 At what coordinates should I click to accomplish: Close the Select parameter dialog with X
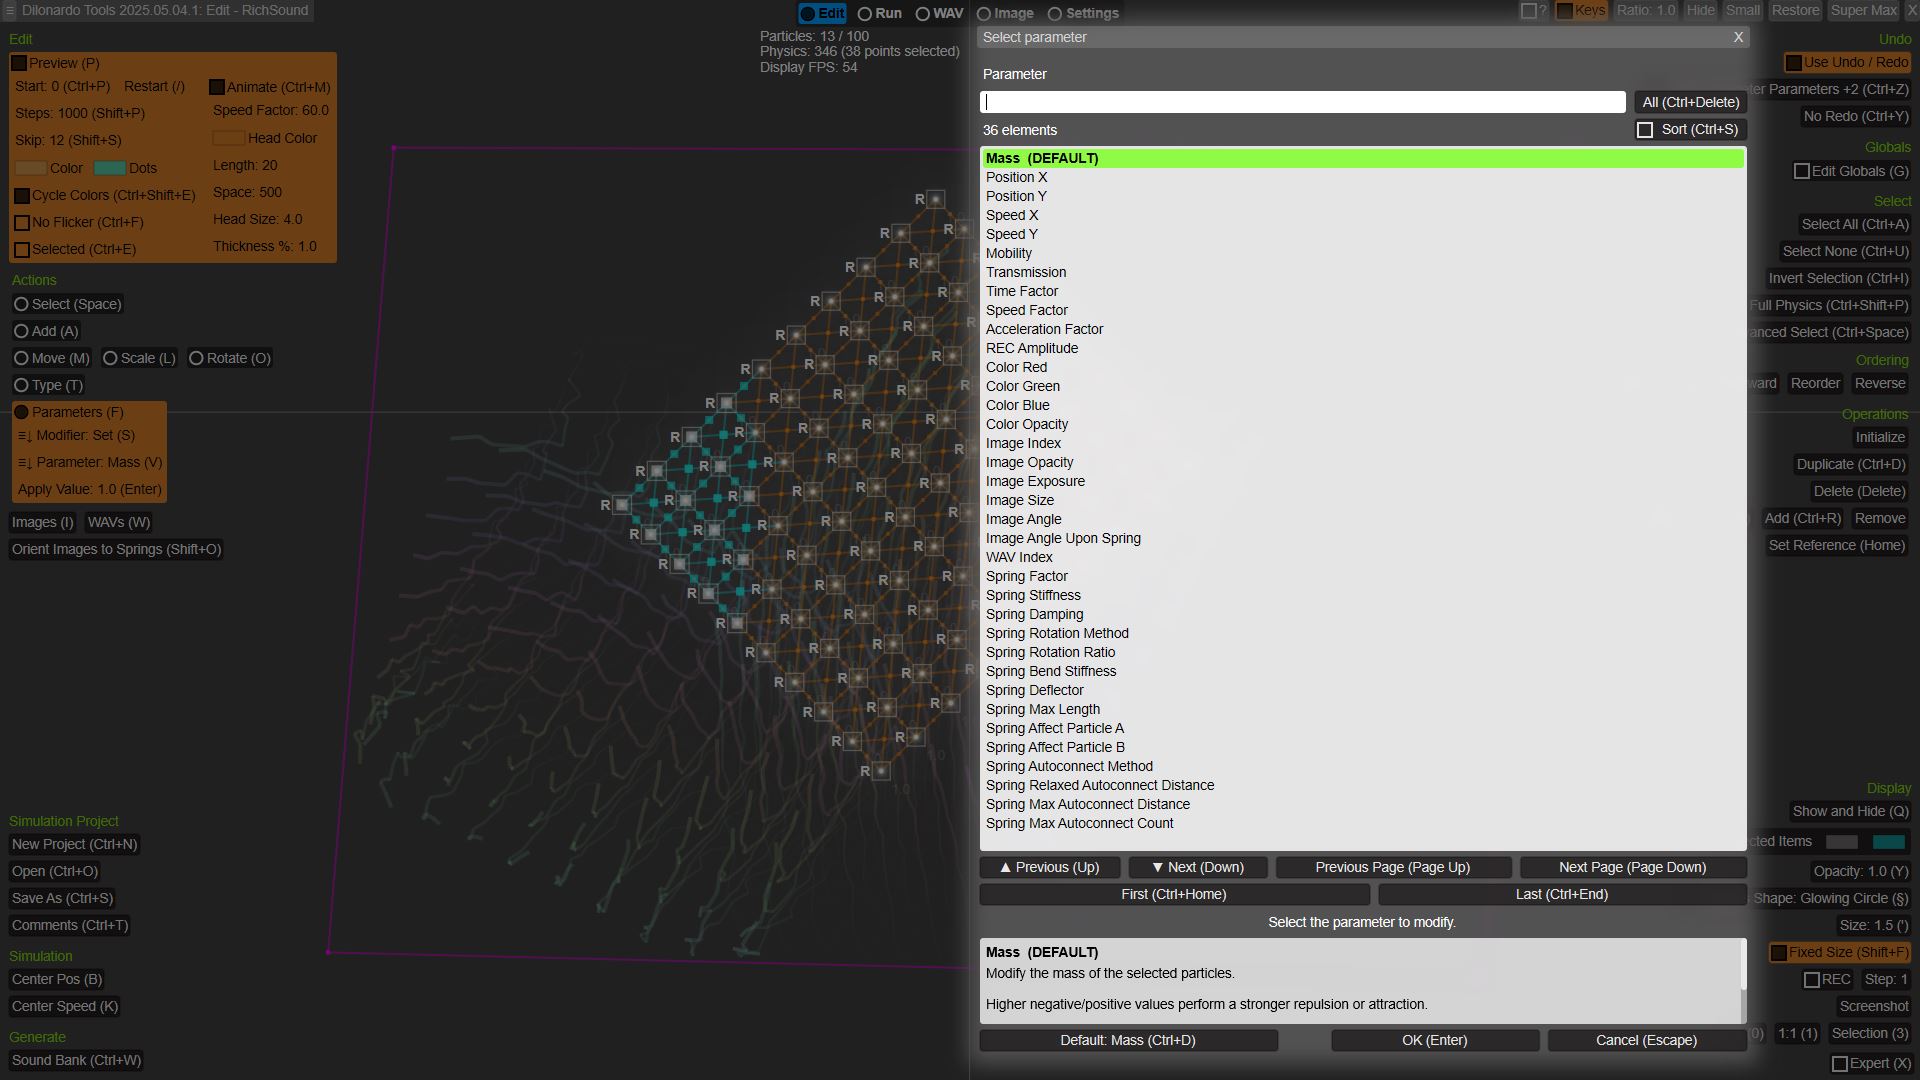pos(1738,37)
